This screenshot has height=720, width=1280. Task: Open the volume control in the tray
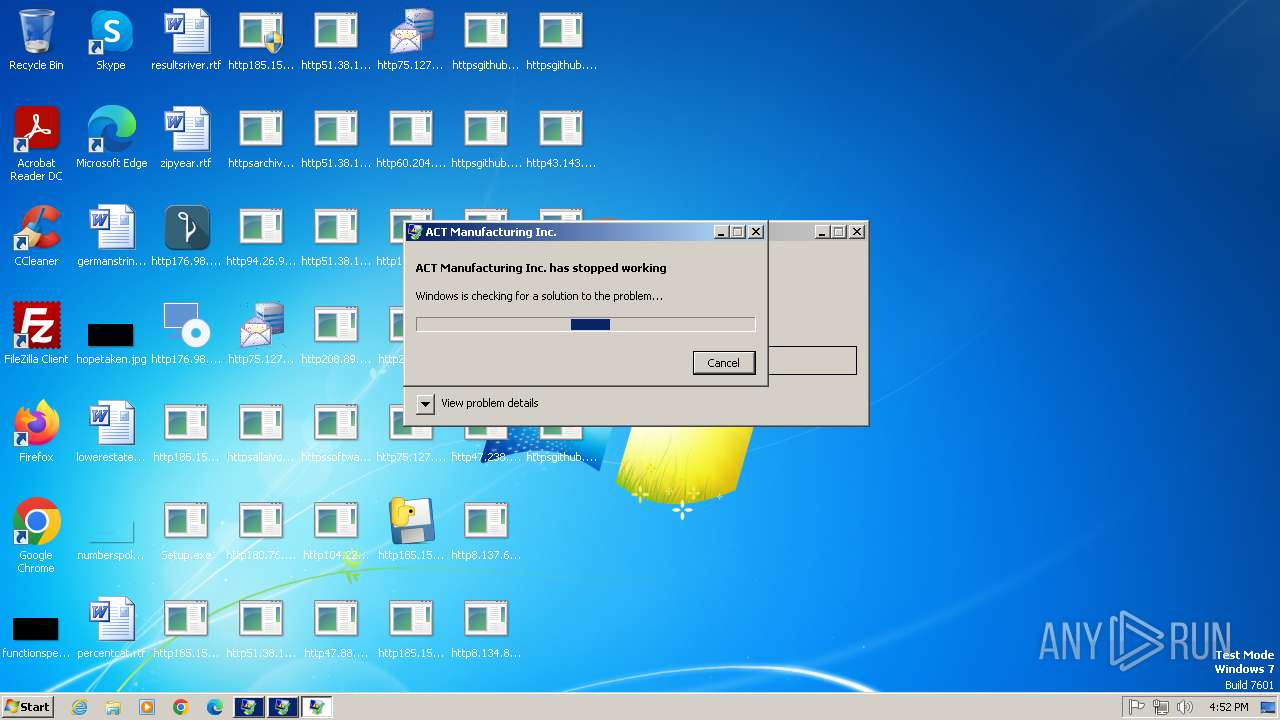pos(1185,707)
